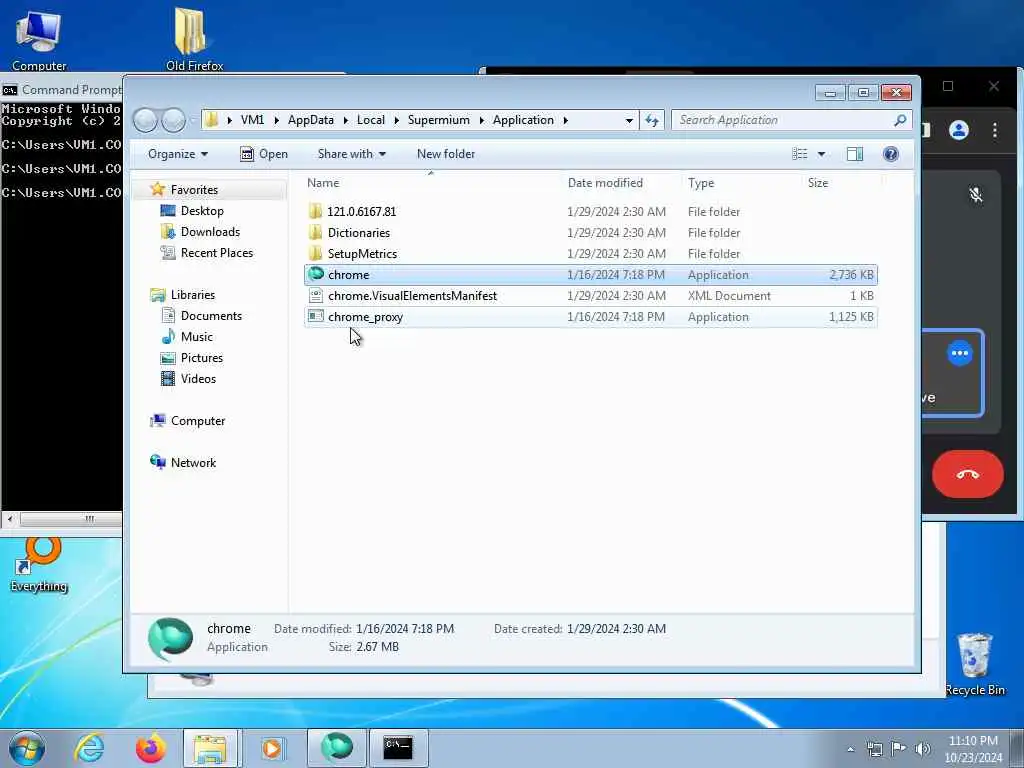Expand the arrow after AppData in breadcrumb

[345, 120]
